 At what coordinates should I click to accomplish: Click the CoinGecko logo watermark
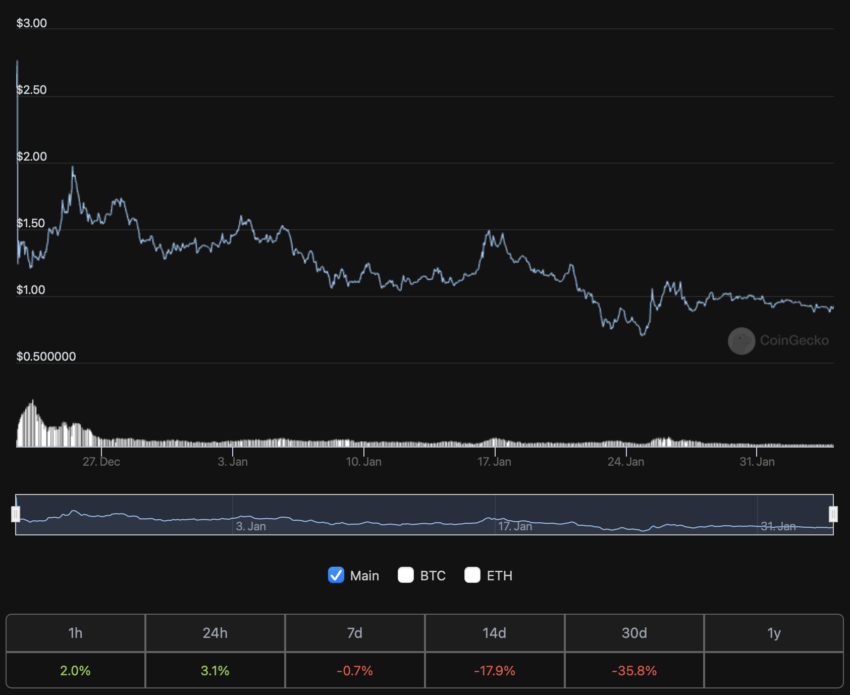(778, 340)
